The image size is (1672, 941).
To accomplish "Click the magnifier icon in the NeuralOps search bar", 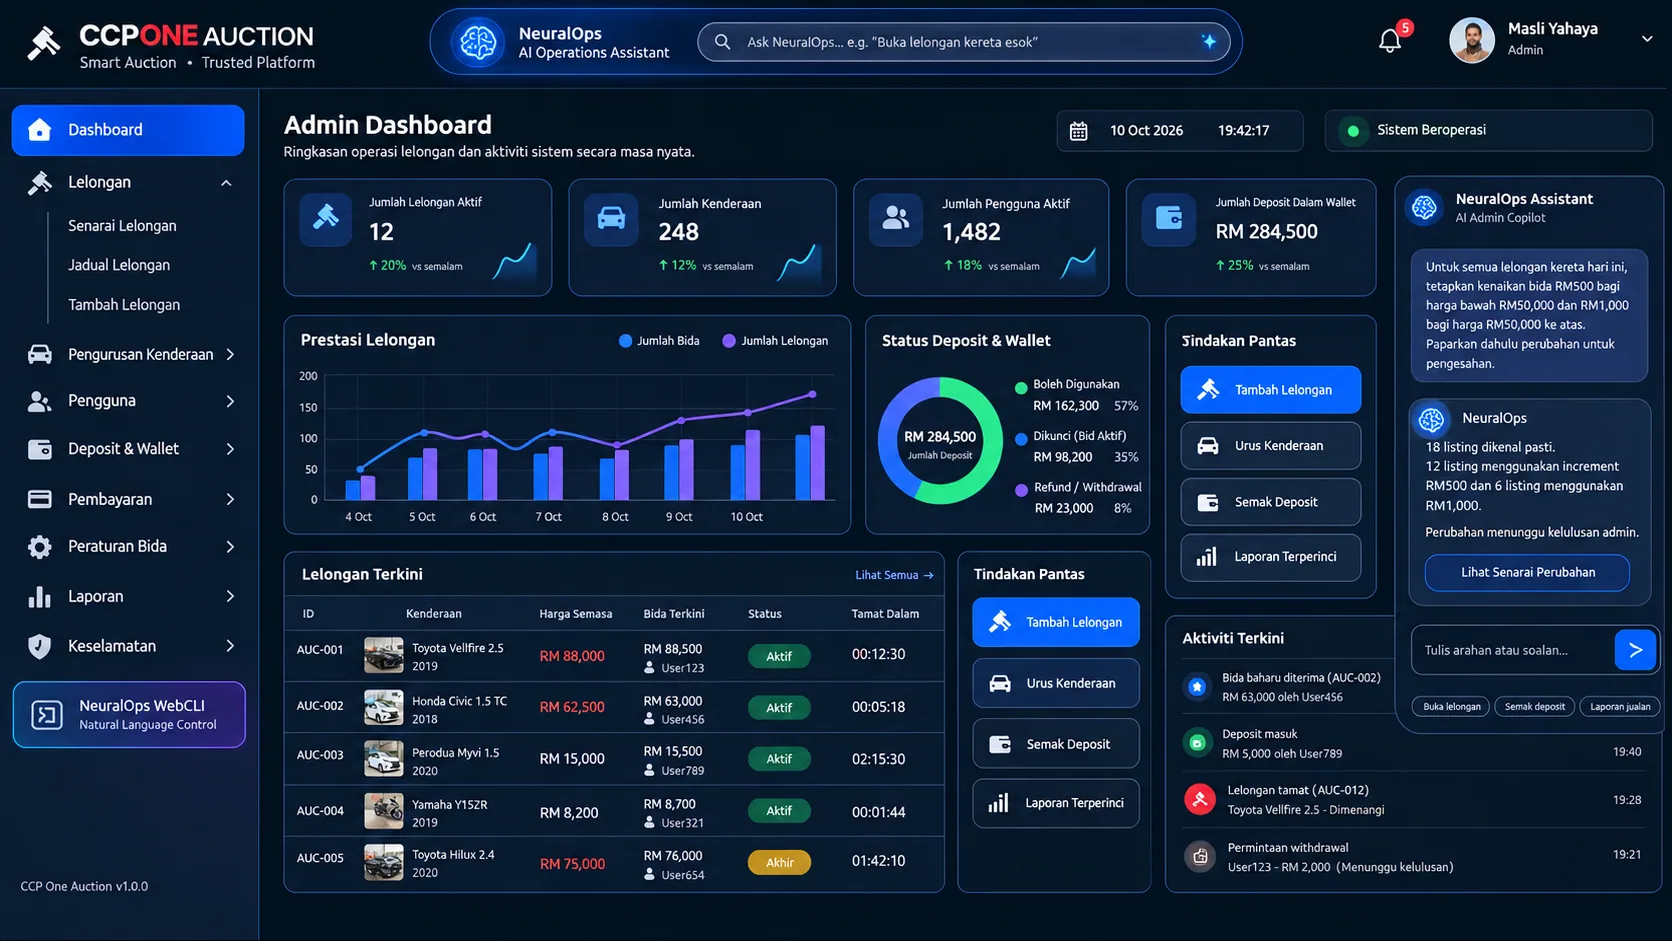I will [x=722, y=42].
